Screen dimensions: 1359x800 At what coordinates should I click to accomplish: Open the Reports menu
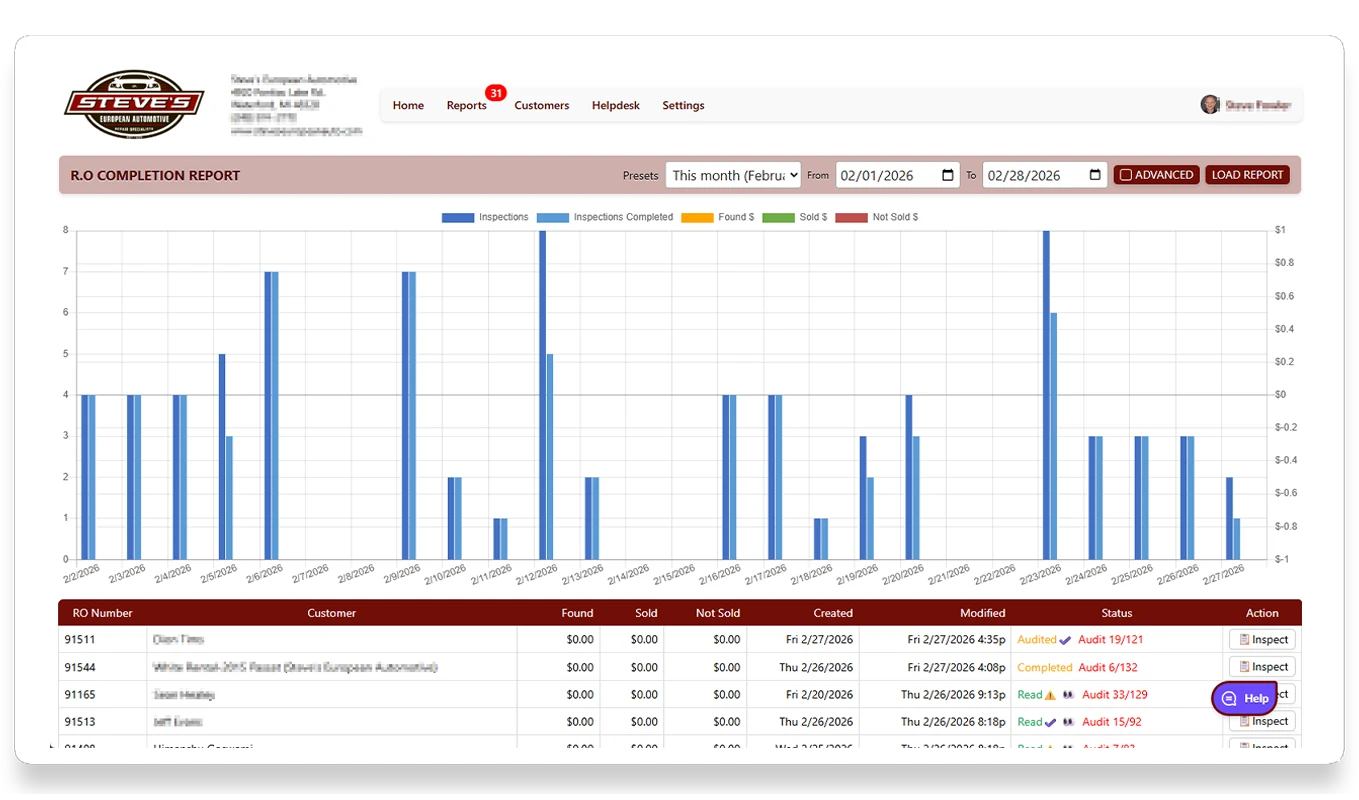click(466, 105)
